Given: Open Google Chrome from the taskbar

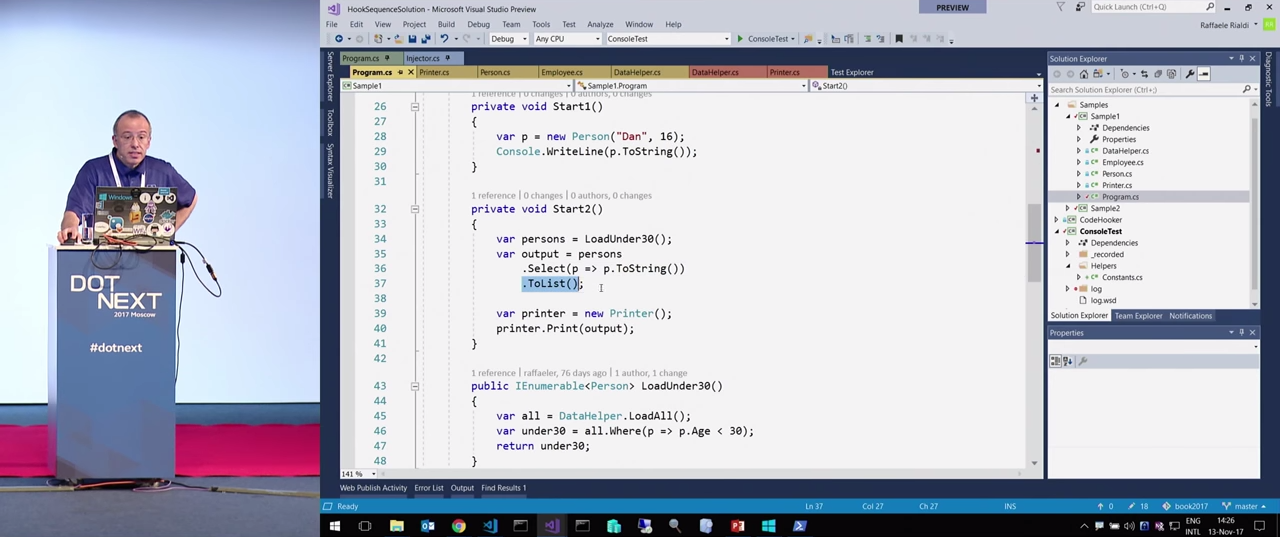Looking at the screenshot, I should pyautogui.click(x=458, y=526).
